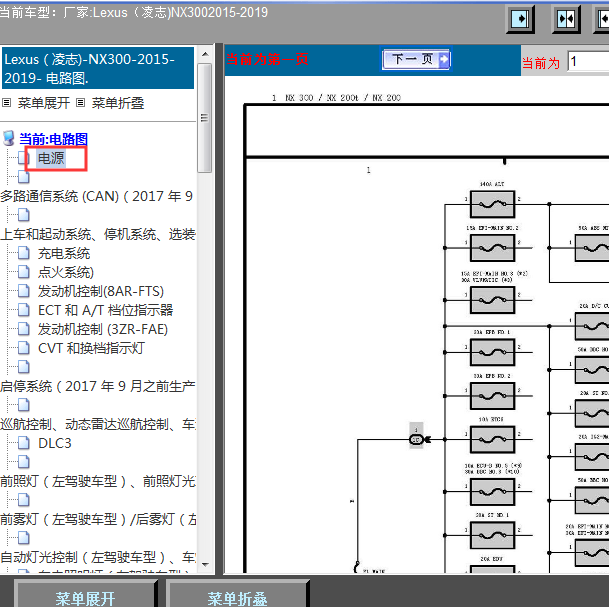Screen dimensions: 609x607
Task: Click the Lexus NX300 电路图 sidebar header
Action: click(x=98, y=68)
